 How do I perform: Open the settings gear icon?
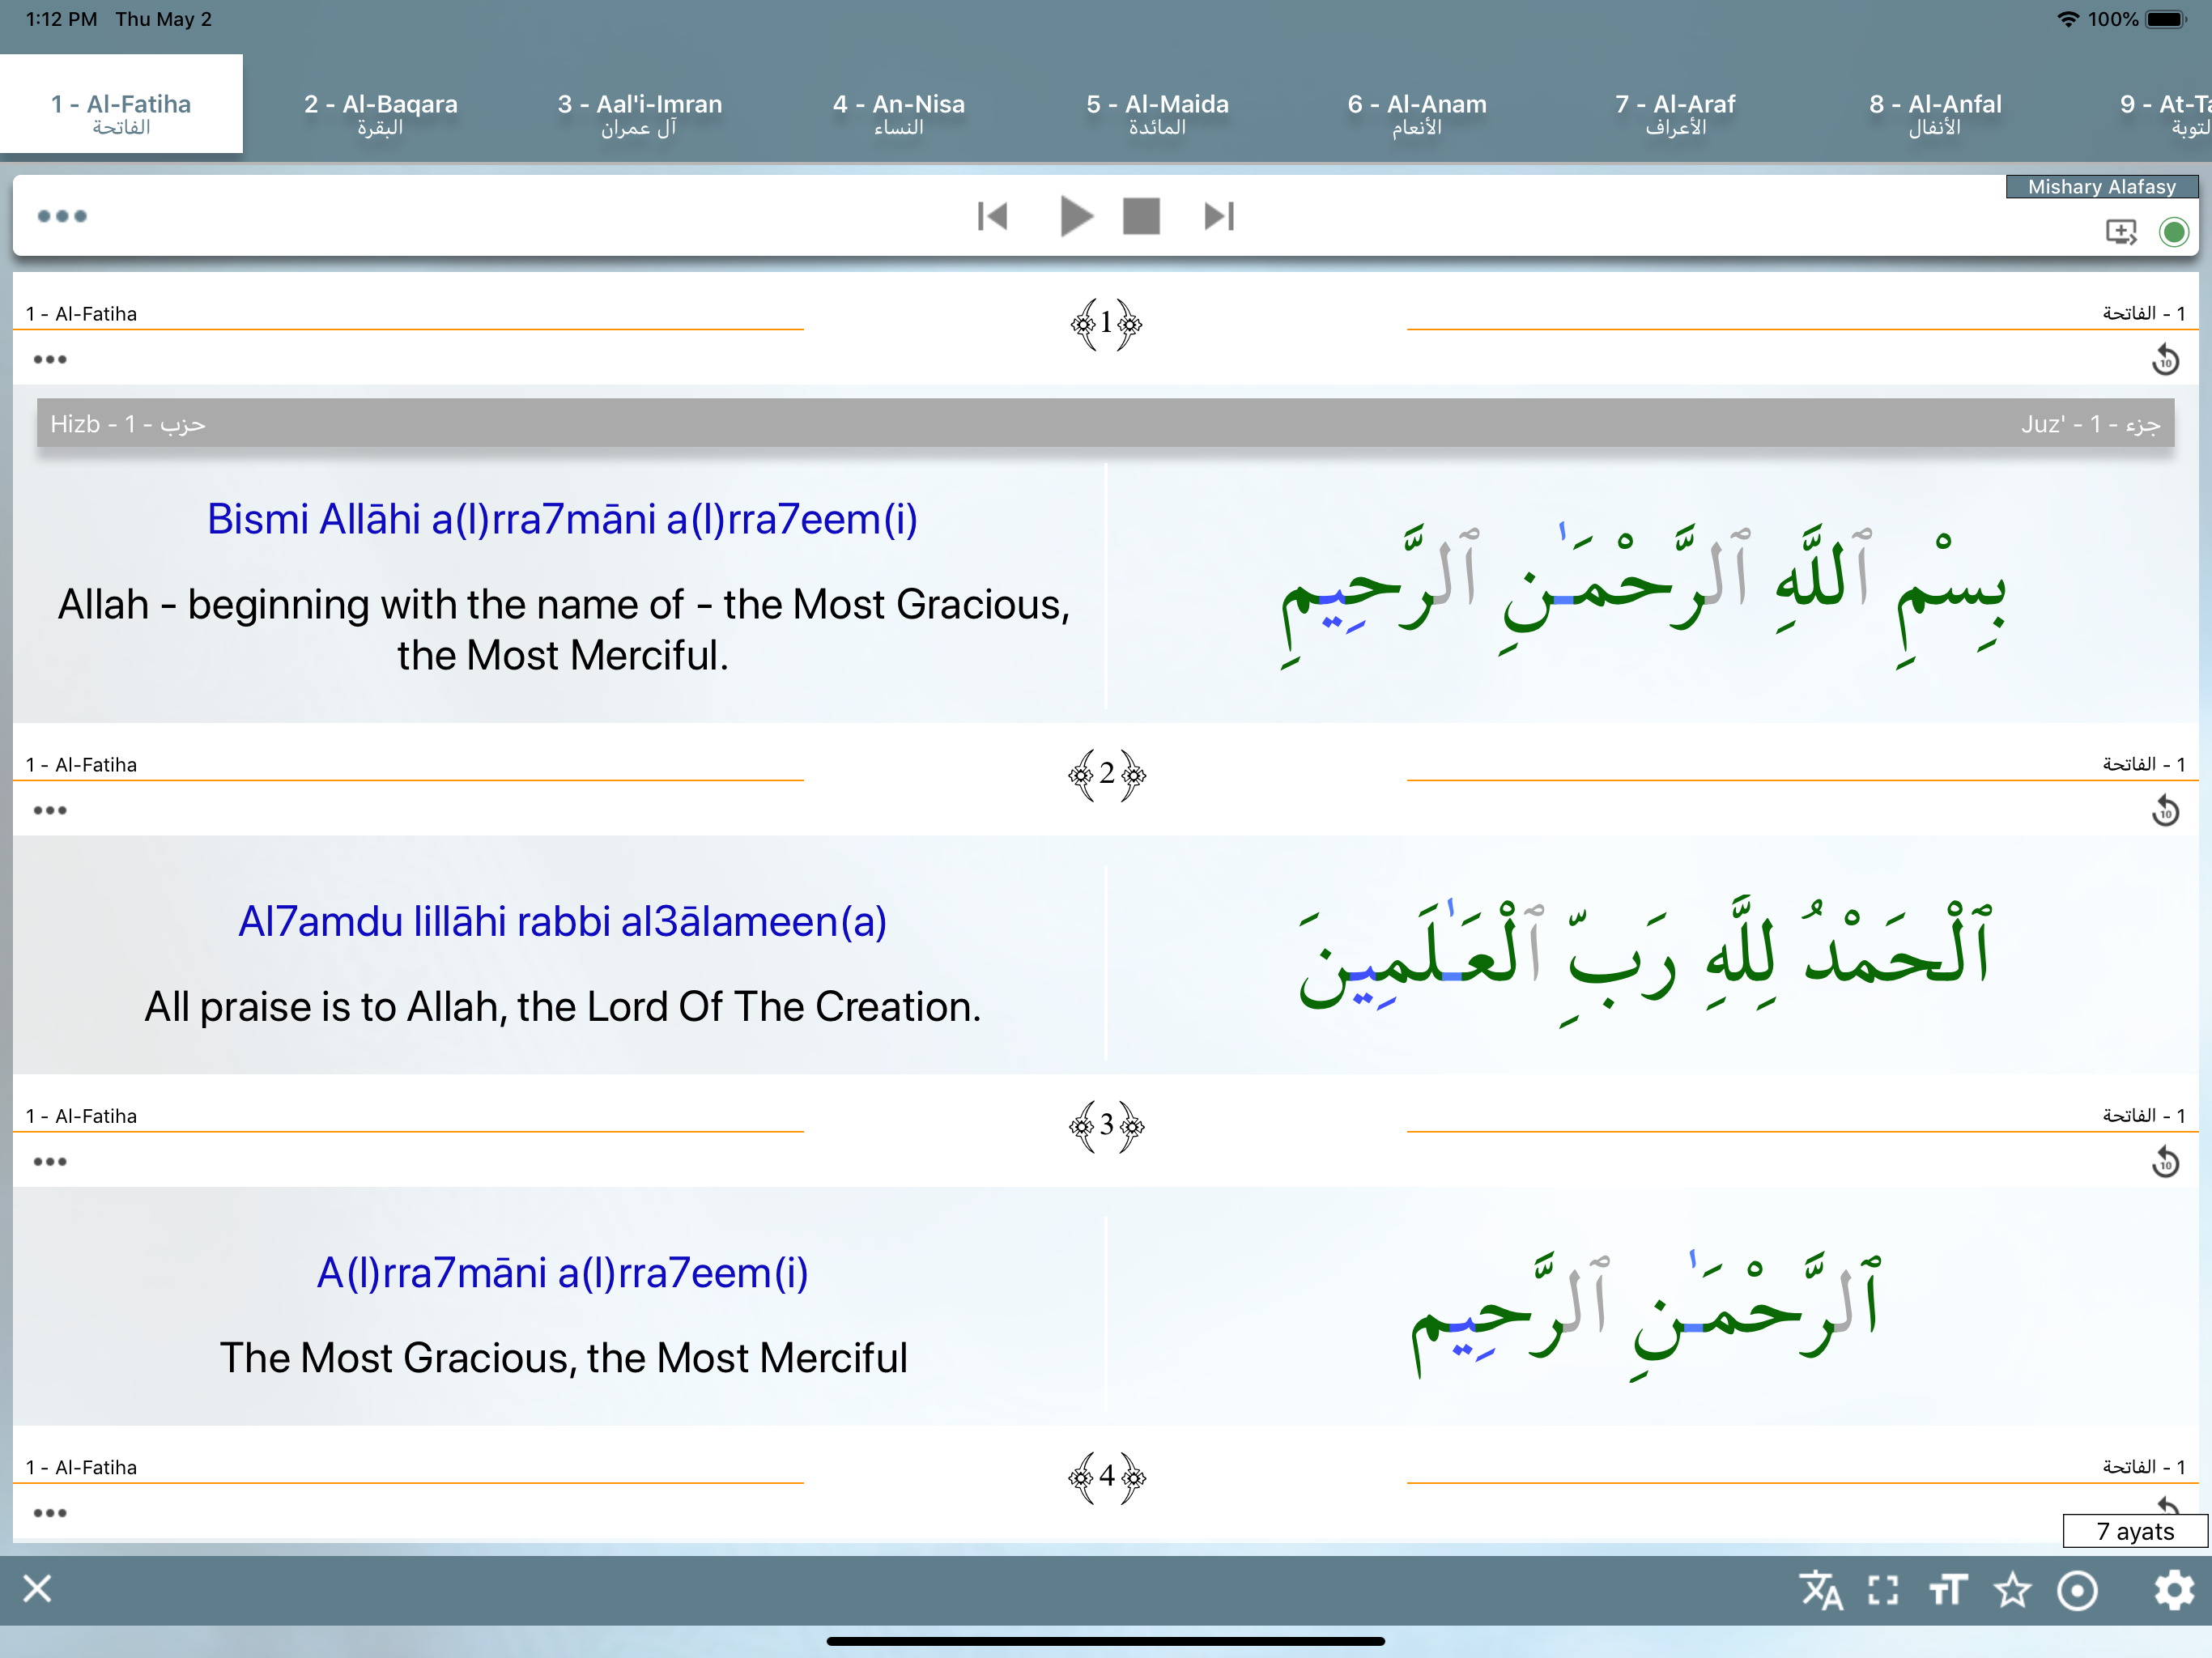coord(2173,1590)
